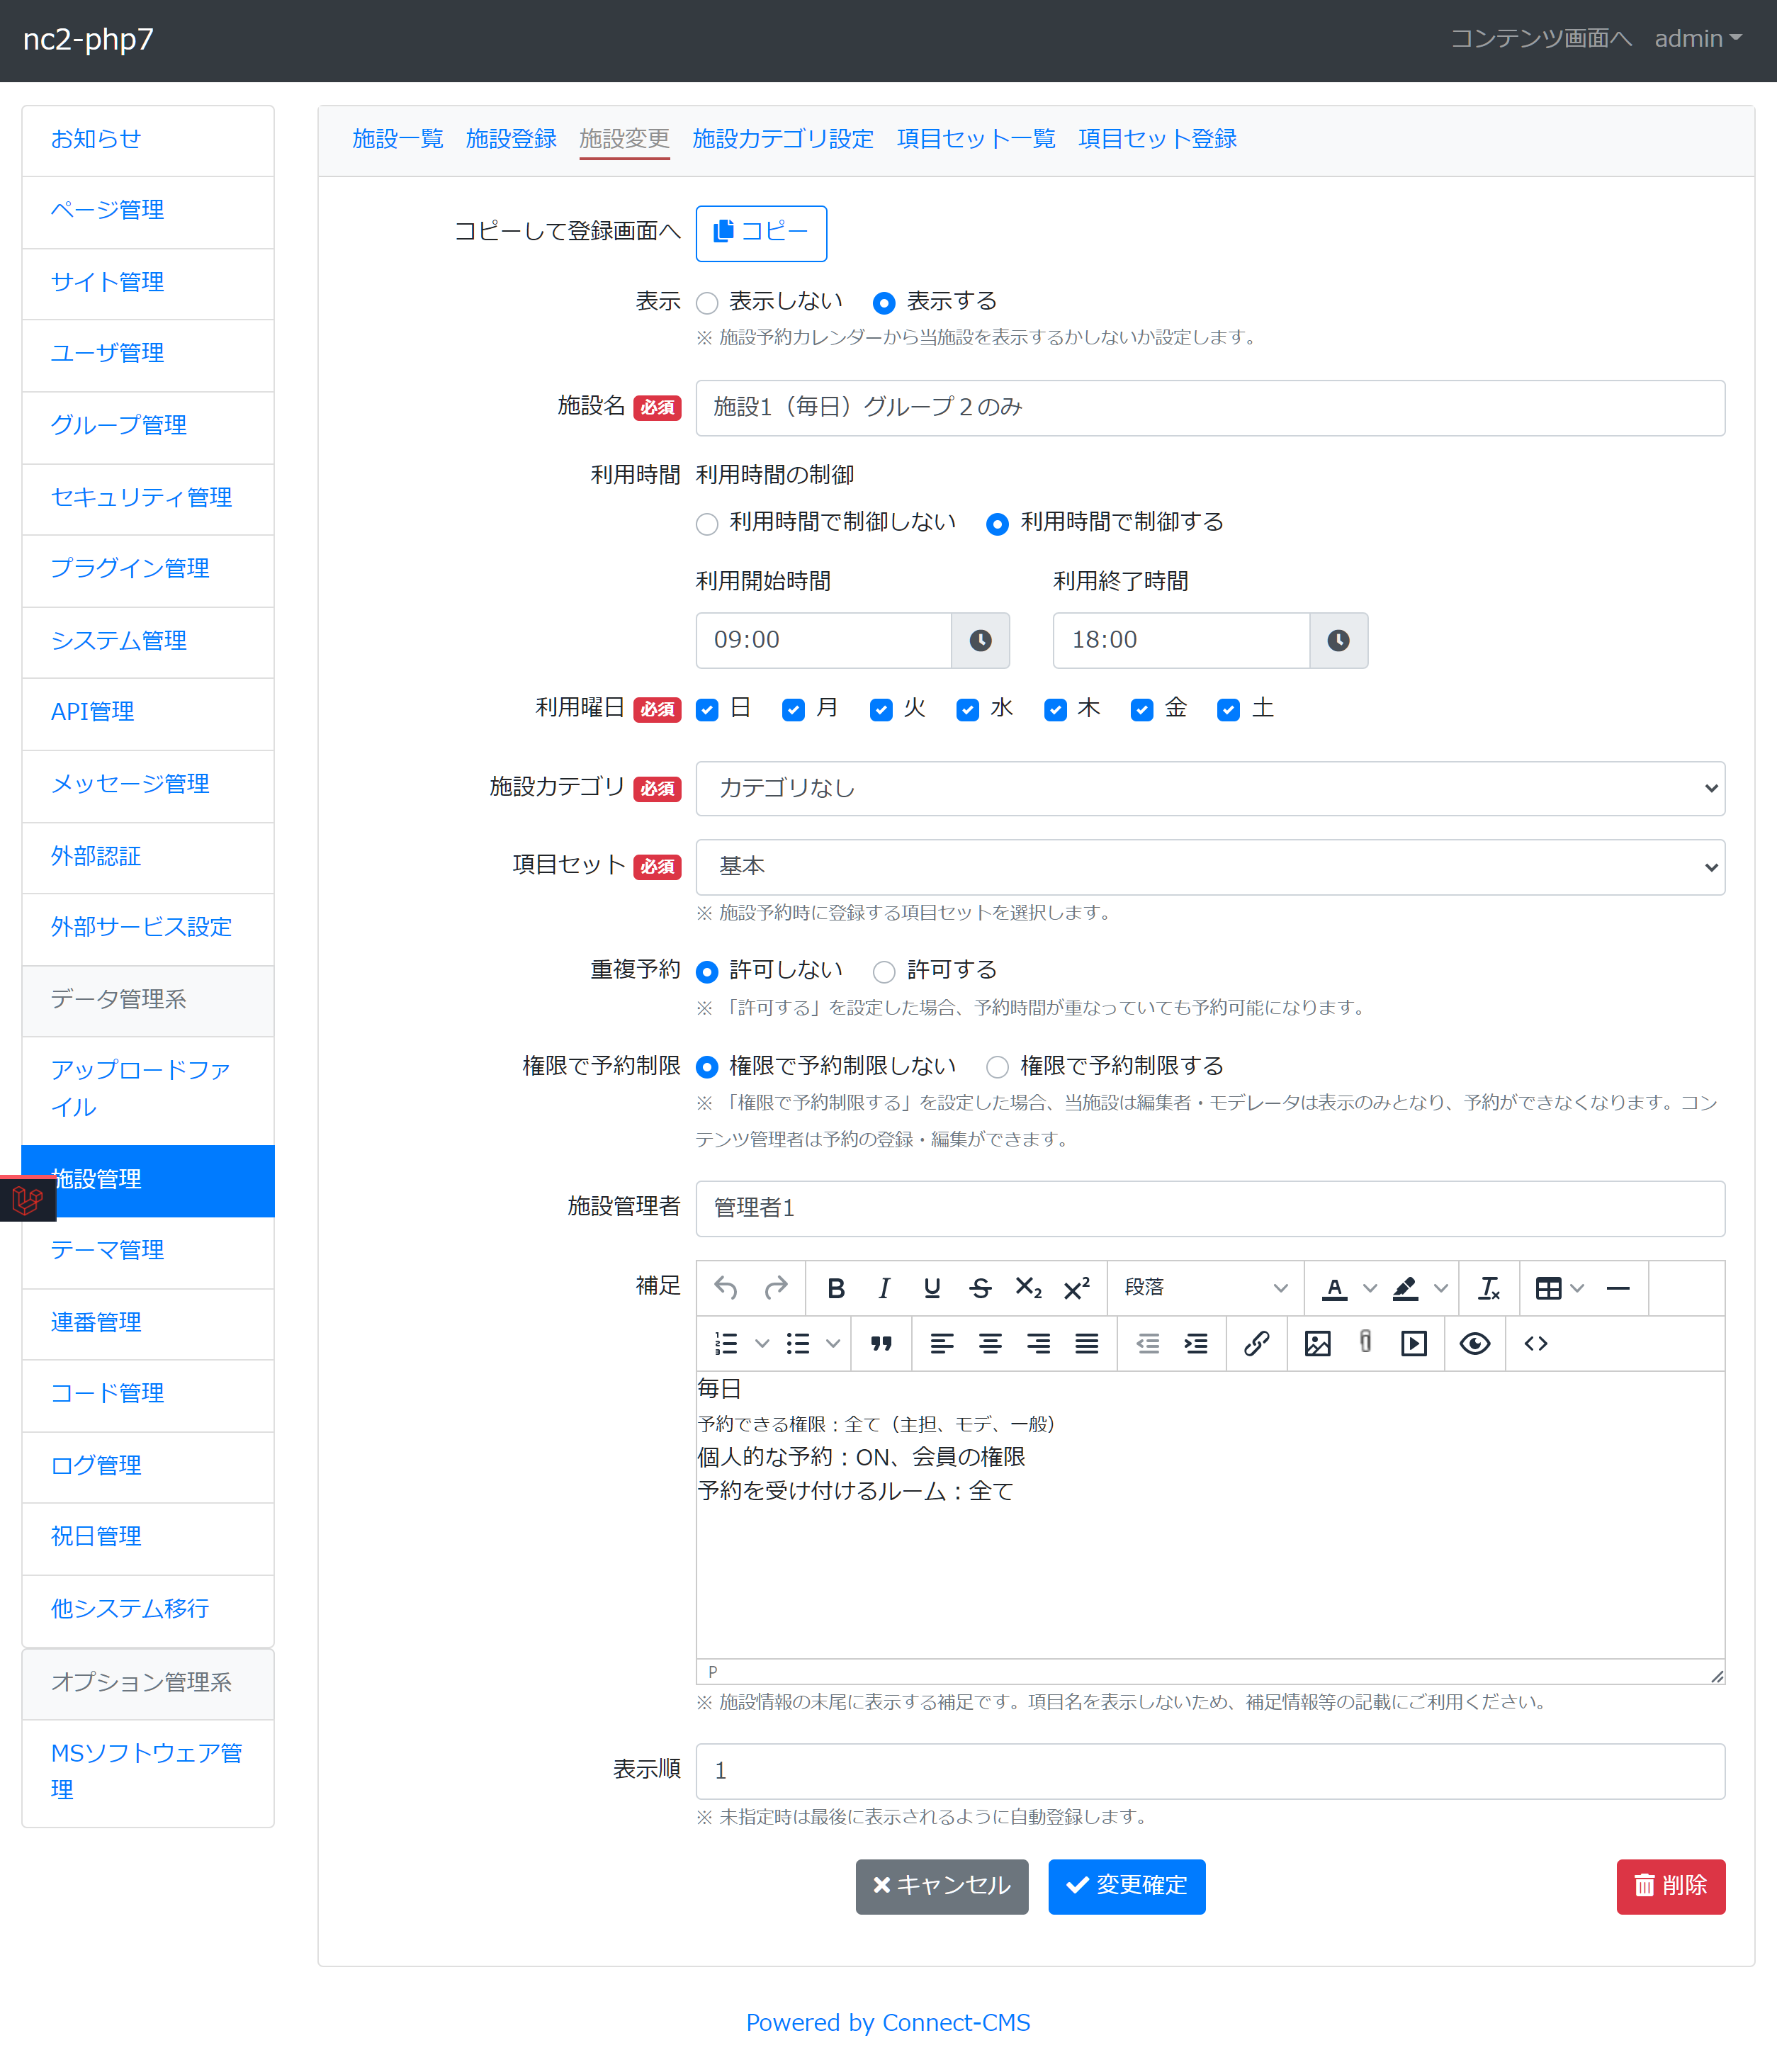This screenshot has width=1777, height=2072.
Task: Click the Bold icon in the editor toolbar
Action: (x=836, y=1288)
